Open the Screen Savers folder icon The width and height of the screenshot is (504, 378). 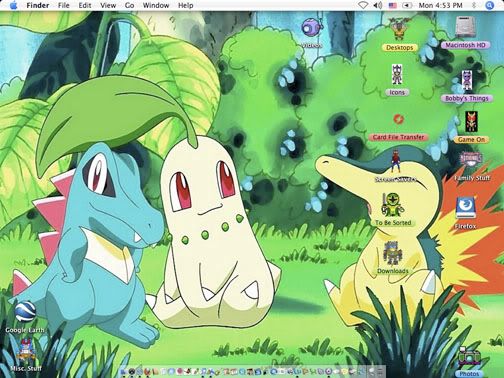(x=395, y=161)
